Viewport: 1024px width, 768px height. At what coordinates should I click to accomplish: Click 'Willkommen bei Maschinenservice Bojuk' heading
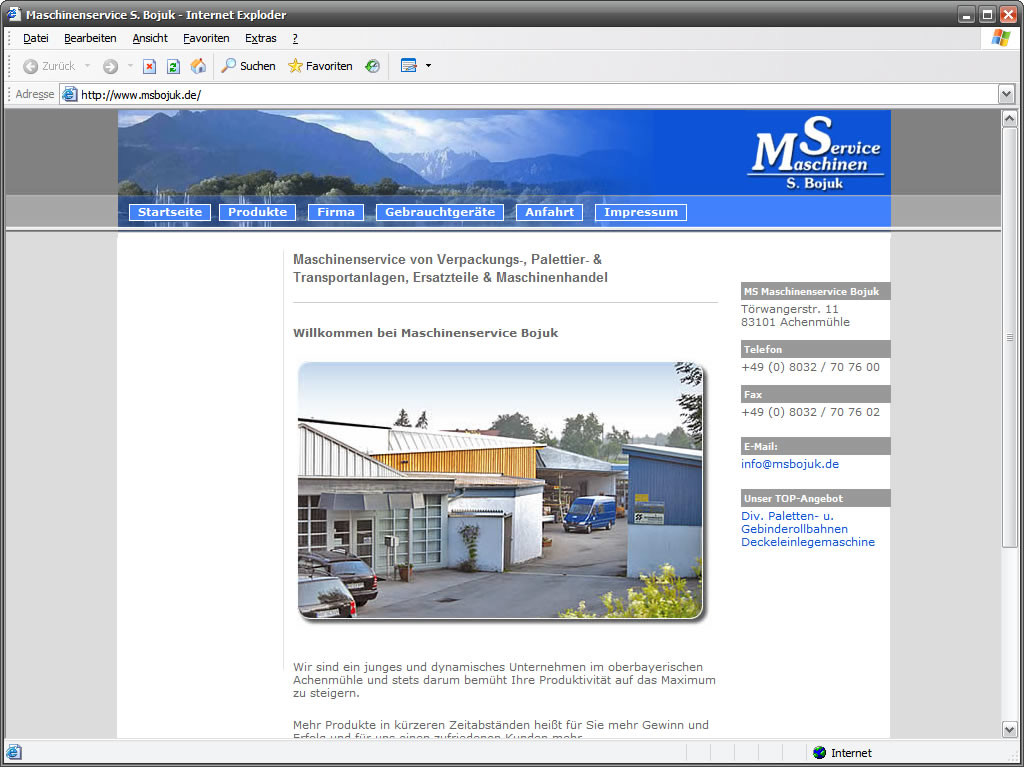tap(426, 333)
